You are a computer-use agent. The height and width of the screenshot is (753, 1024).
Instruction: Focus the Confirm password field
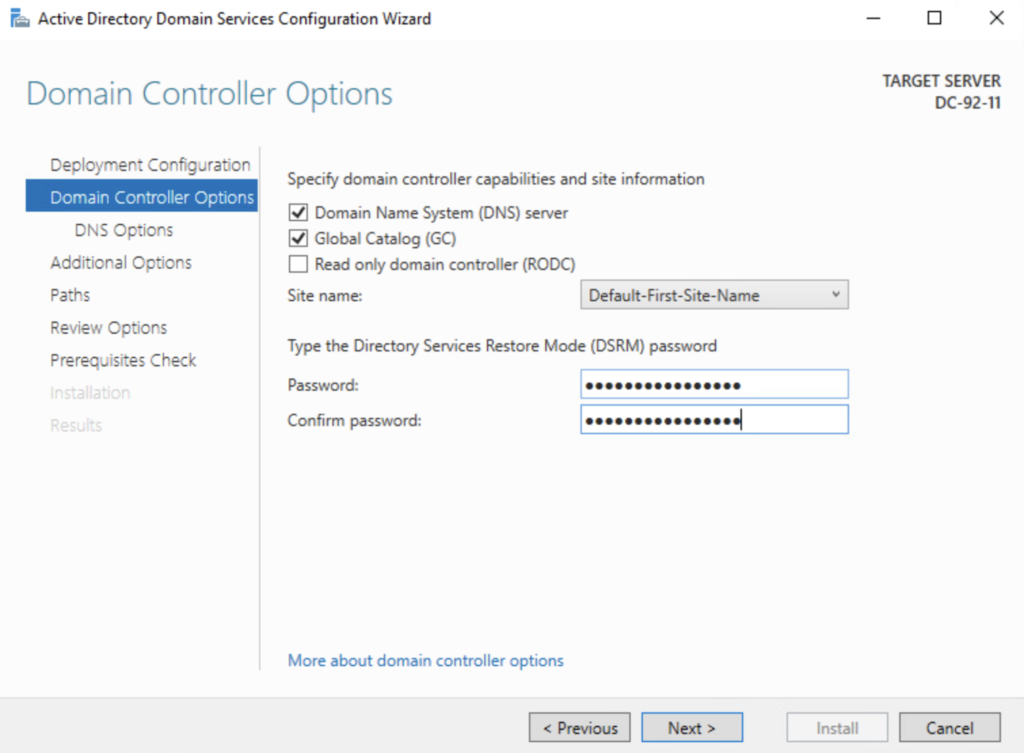click(714, 420)
